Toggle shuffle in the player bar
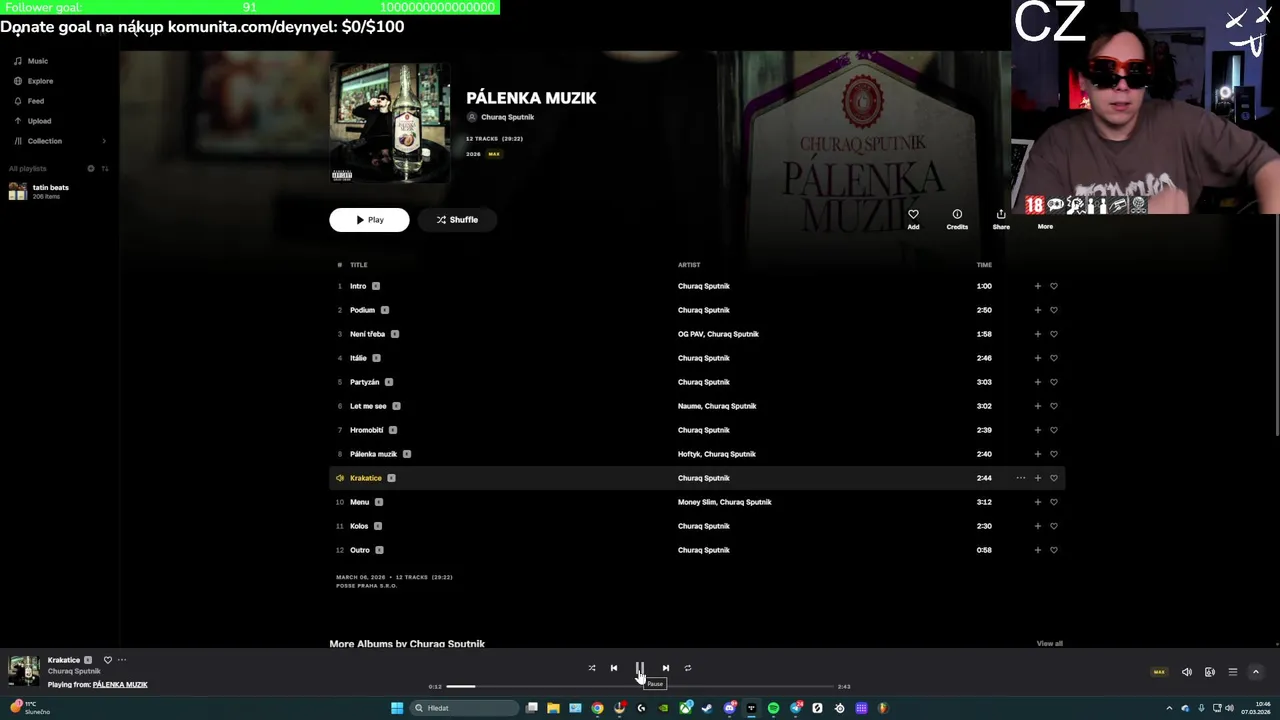Image resolution: width=1280 pixels, height=720 pixels. 591,668
